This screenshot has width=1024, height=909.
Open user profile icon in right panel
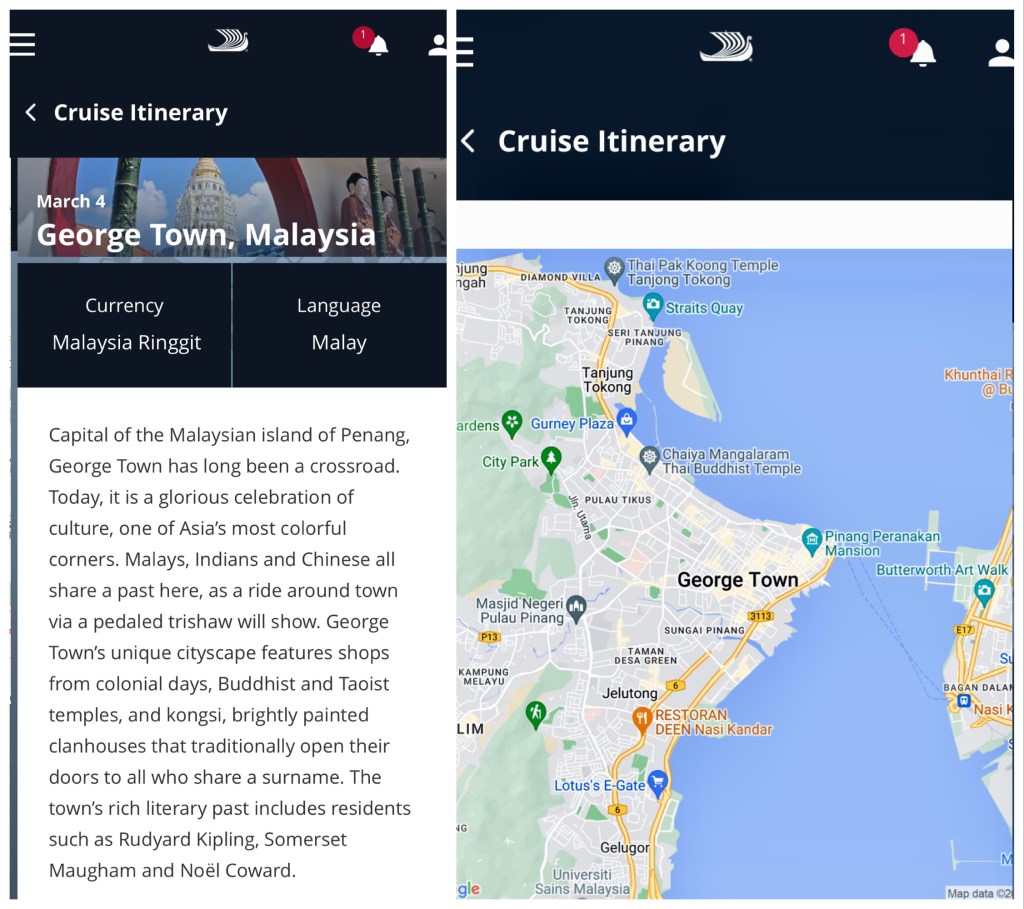point(1001,52)
